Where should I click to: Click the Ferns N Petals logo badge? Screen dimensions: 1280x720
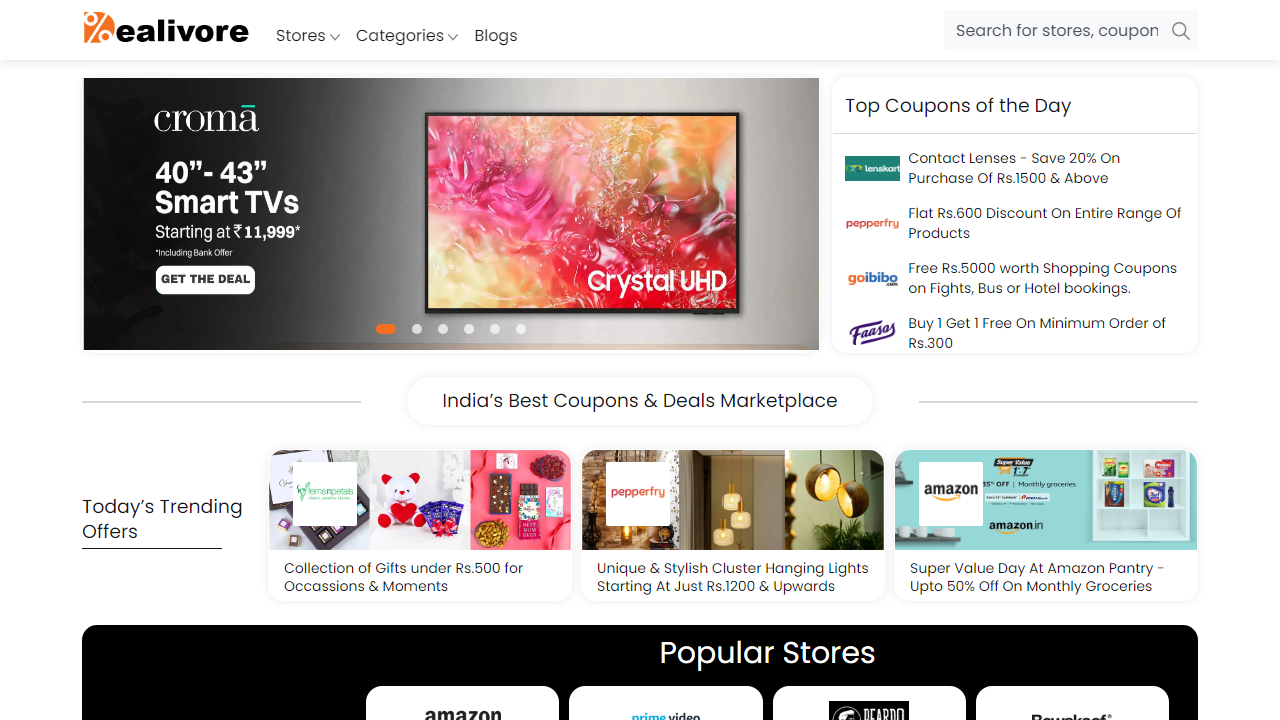pos(325,494)
